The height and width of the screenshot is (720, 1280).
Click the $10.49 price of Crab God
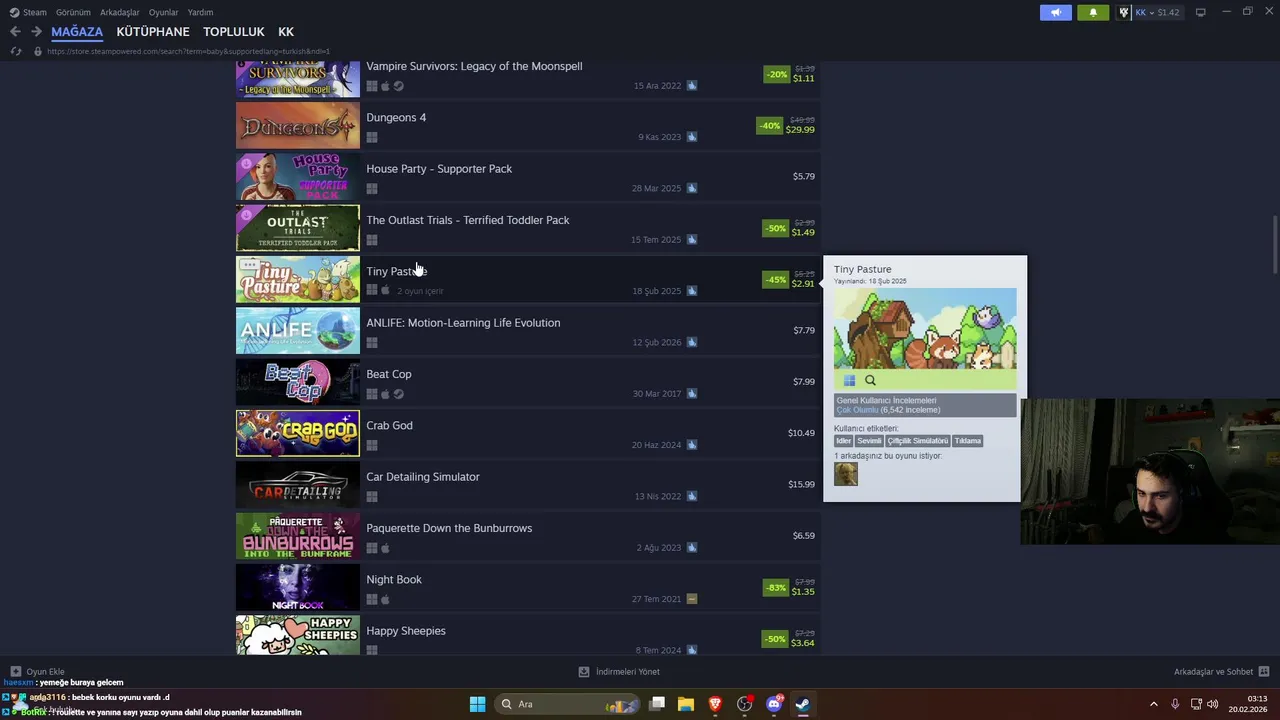(x=801, y=433)
